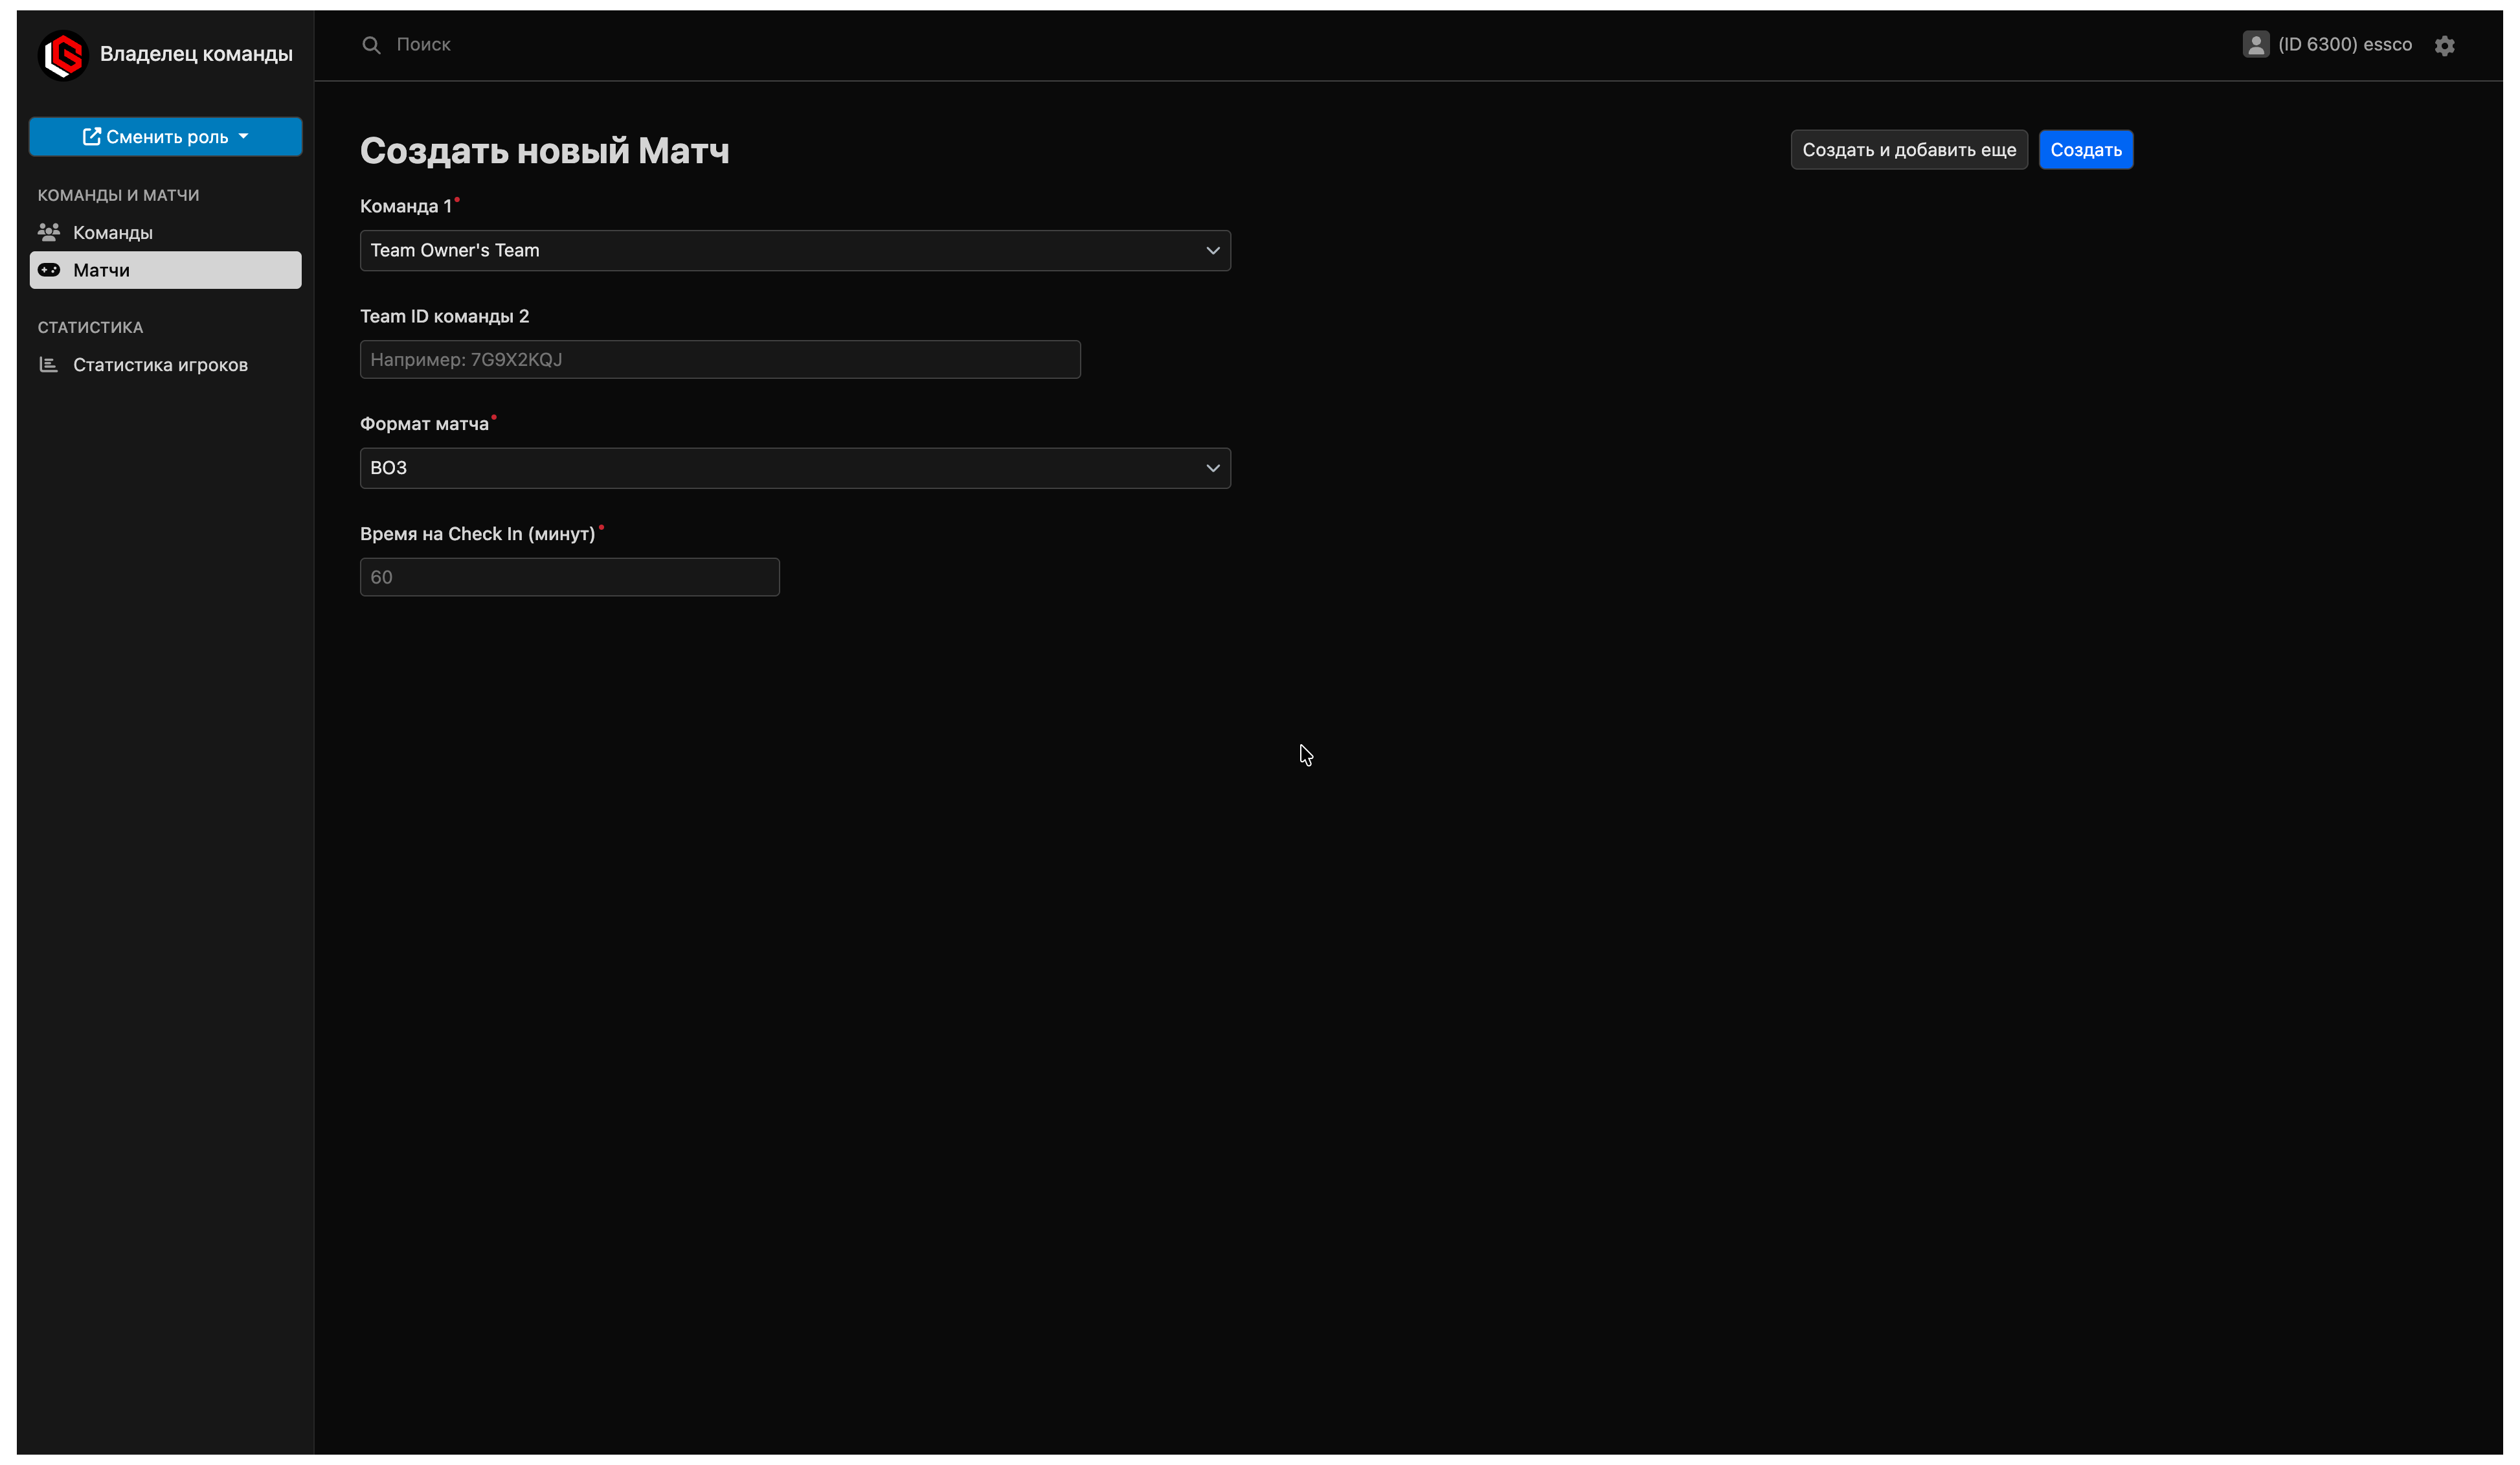Click the Статистика игроков chart icon
Screen dimensions: 2520x1465
(x=49, y=365)
